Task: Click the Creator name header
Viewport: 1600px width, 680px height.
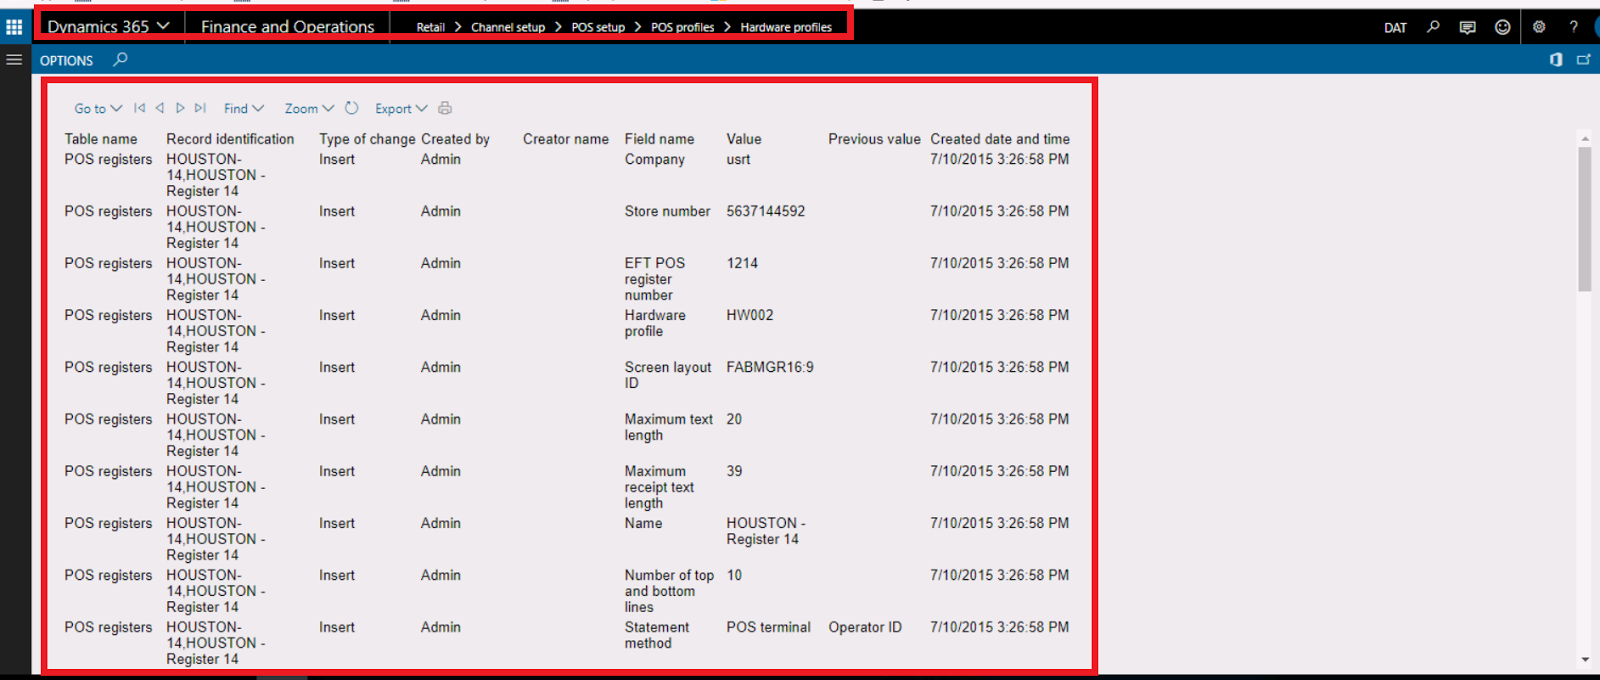Action: pos(566,139)
